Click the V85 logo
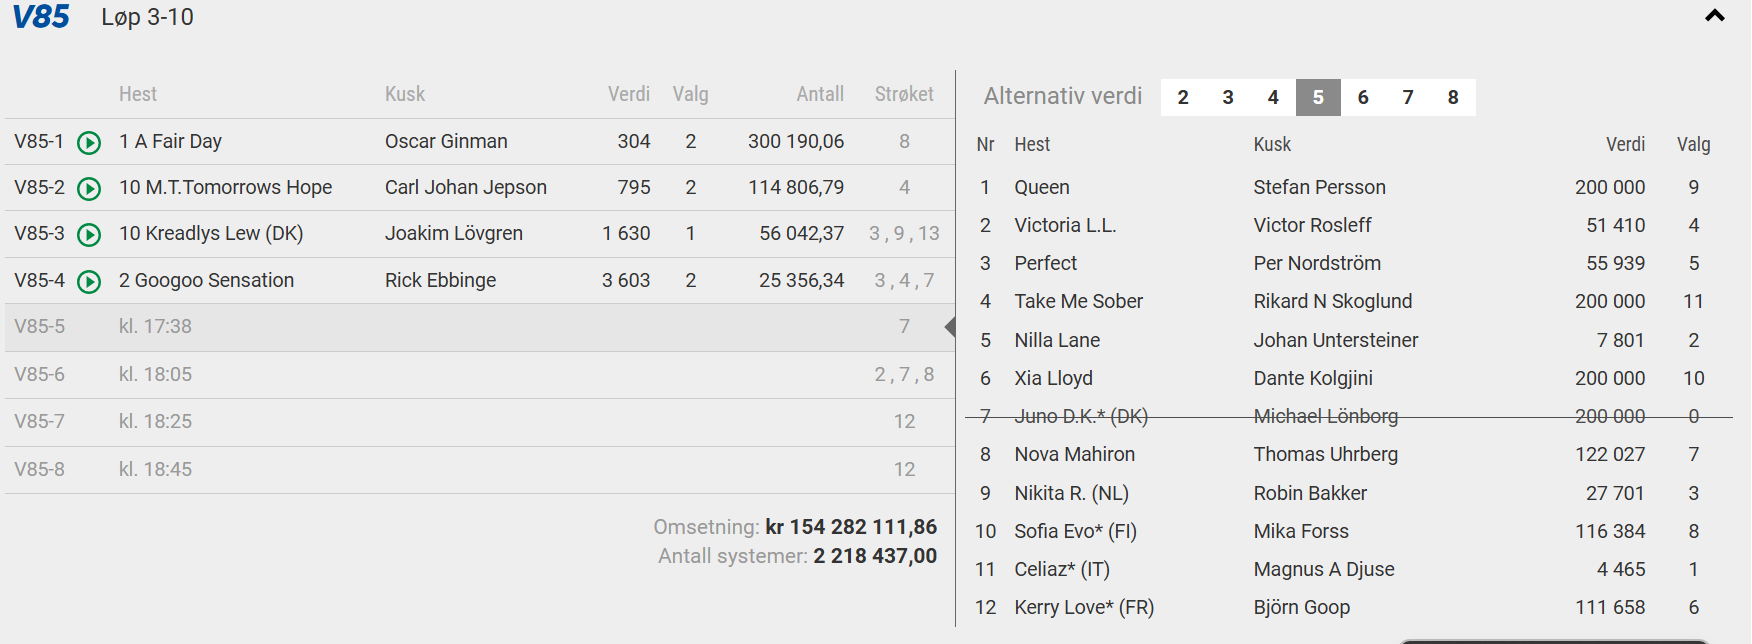The width and height of the screenshot is (1752, 644). [x=41, y=17]
